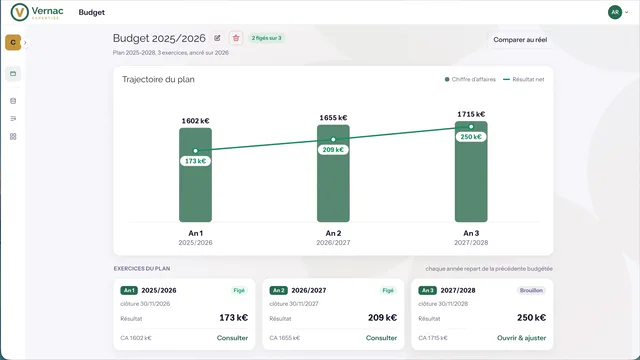This screenshot has height=360, width=640.
Task: Click the 1715 k€ bar value
Action: pos(471,114)
